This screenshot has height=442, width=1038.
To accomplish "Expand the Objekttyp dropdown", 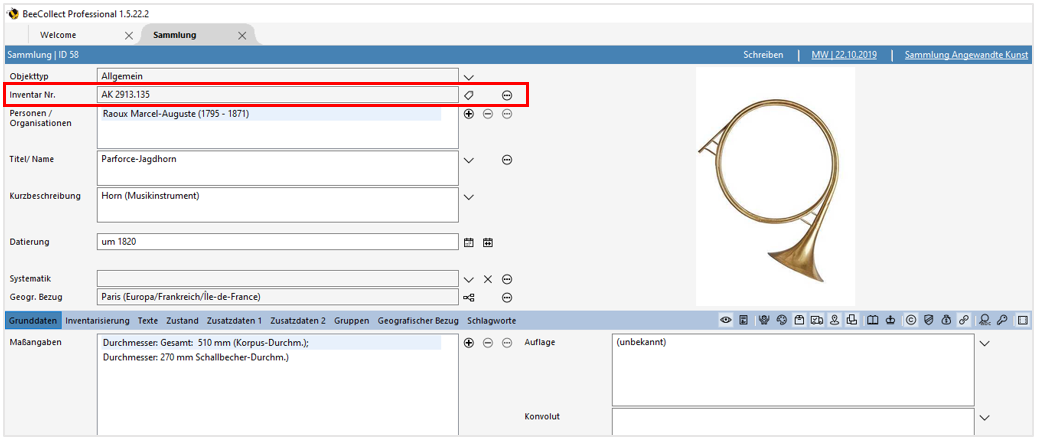I will point(469,76).
